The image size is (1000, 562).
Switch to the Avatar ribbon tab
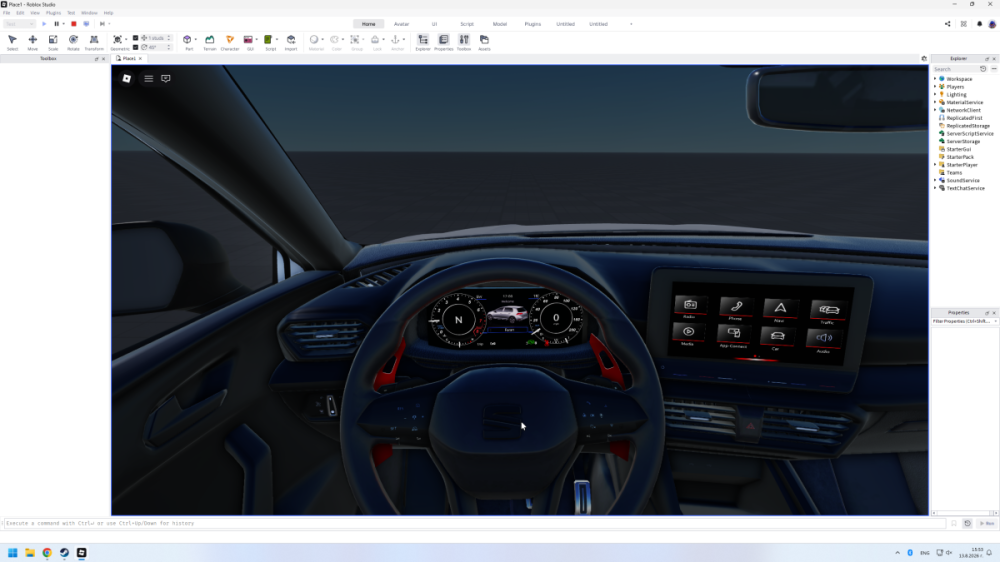401,24
